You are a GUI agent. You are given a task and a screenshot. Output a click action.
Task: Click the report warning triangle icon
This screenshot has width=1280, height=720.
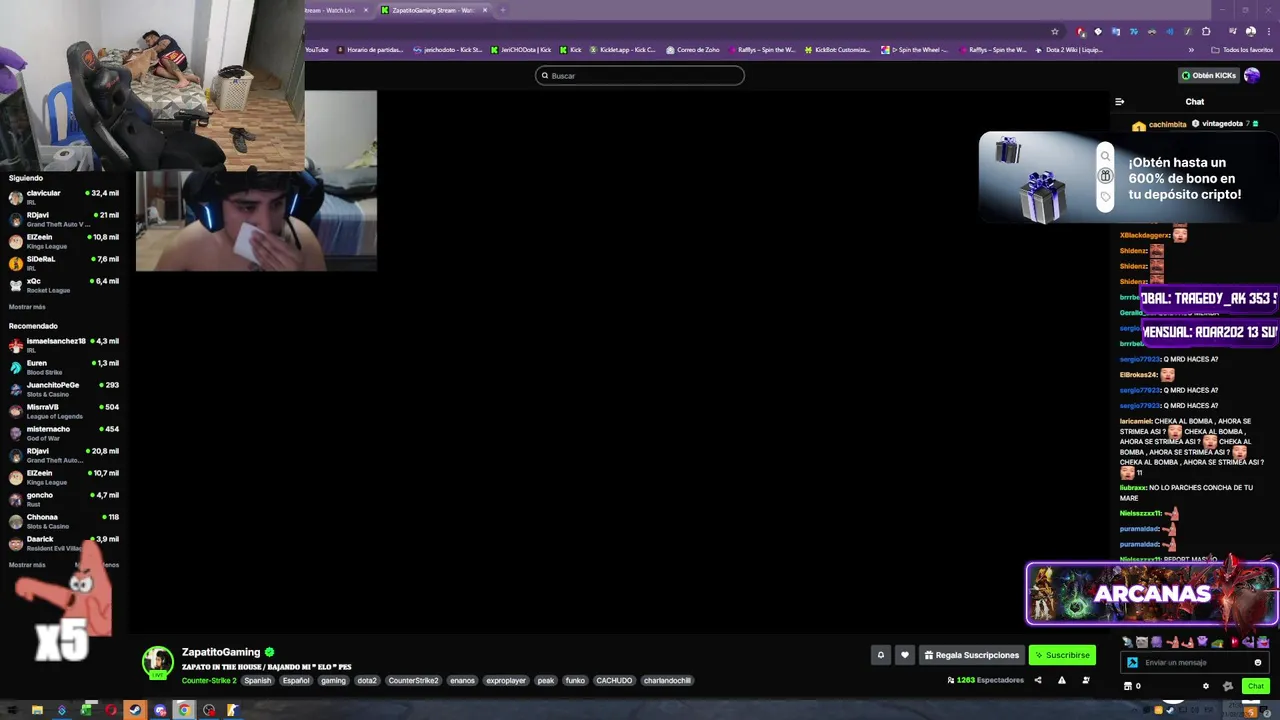[x=1062, y=680]
